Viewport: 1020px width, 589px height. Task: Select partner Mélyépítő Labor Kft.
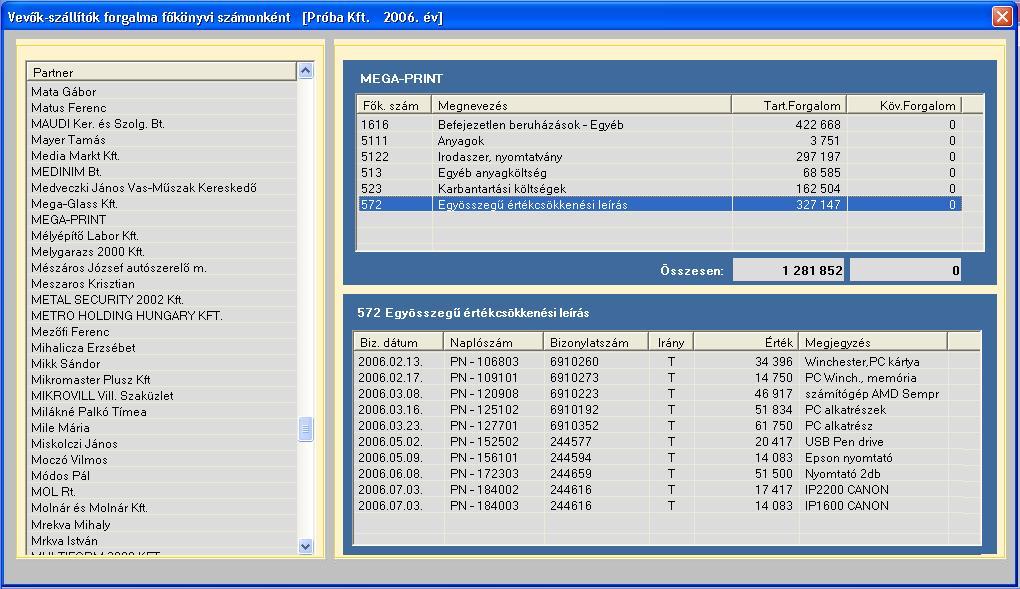(x=161, y=236)
